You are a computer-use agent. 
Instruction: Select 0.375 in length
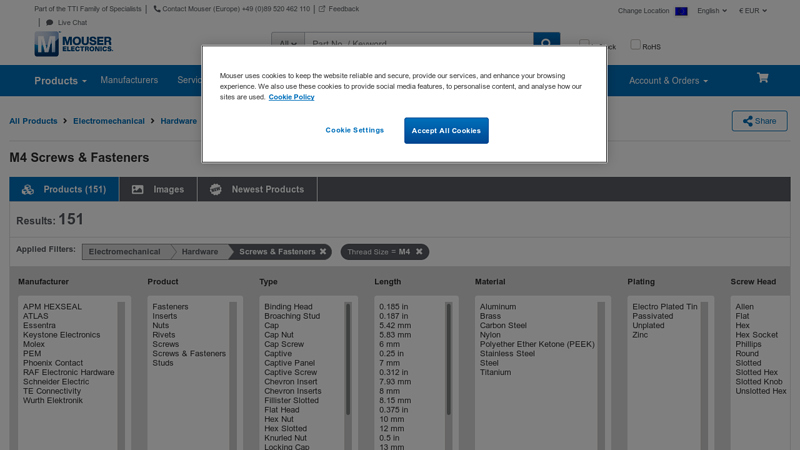pos(393,410)
